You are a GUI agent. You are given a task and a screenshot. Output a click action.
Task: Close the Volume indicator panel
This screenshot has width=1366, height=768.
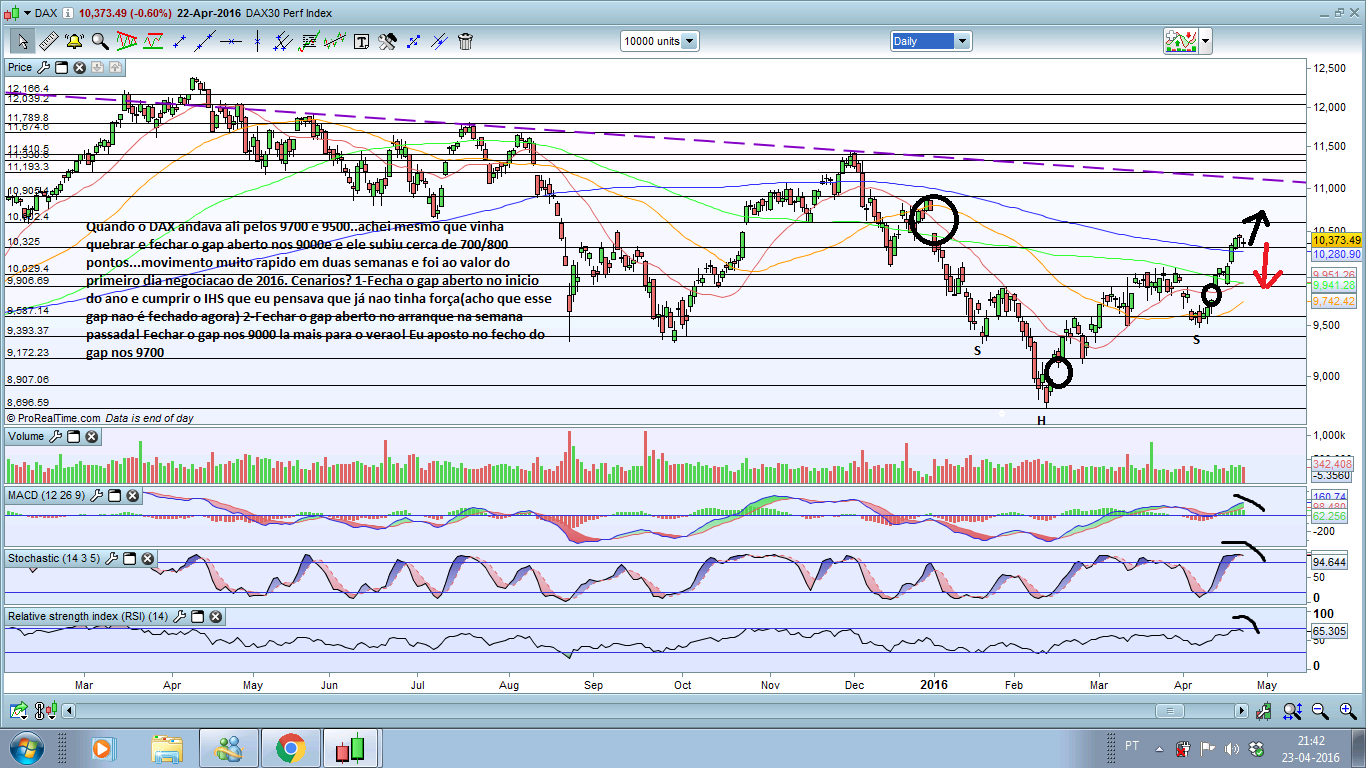91,437
